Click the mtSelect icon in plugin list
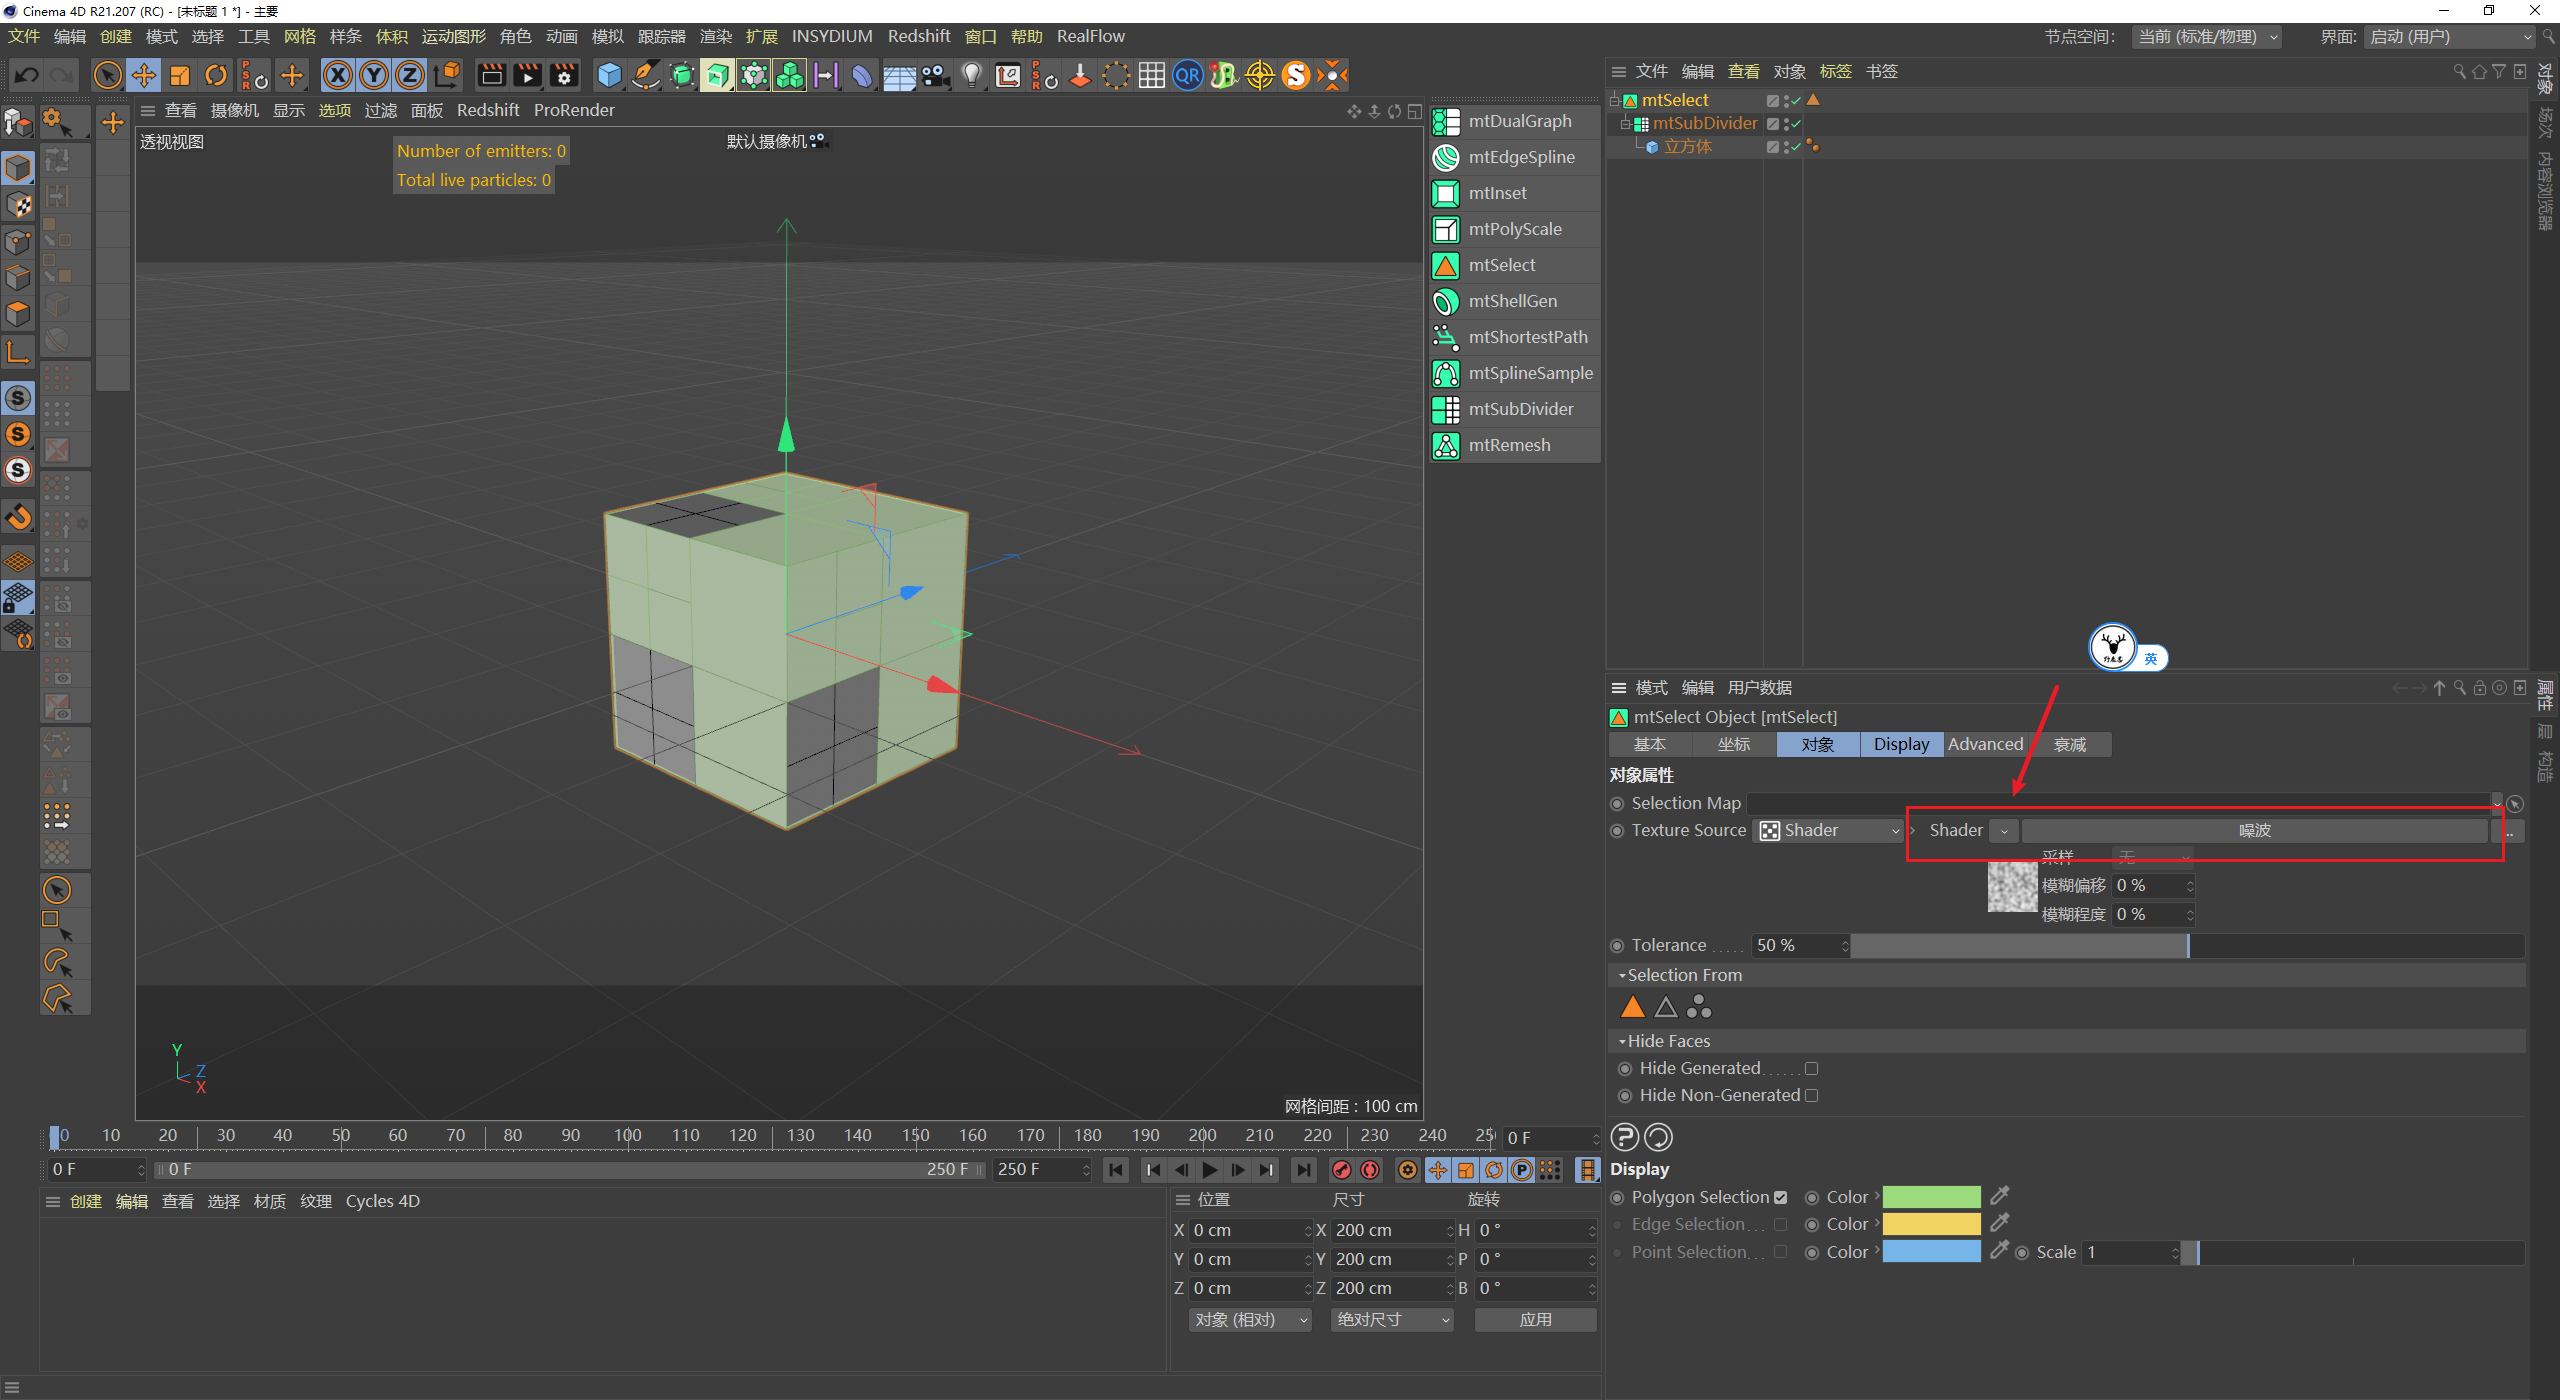This screenshot has height=1400, width=2560. (1446, 265)
